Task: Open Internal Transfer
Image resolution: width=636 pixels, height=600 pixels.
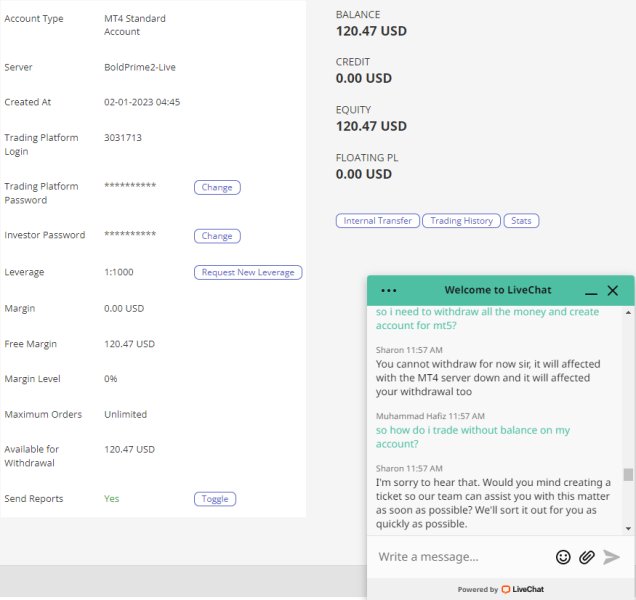Action: coord(378,221)
